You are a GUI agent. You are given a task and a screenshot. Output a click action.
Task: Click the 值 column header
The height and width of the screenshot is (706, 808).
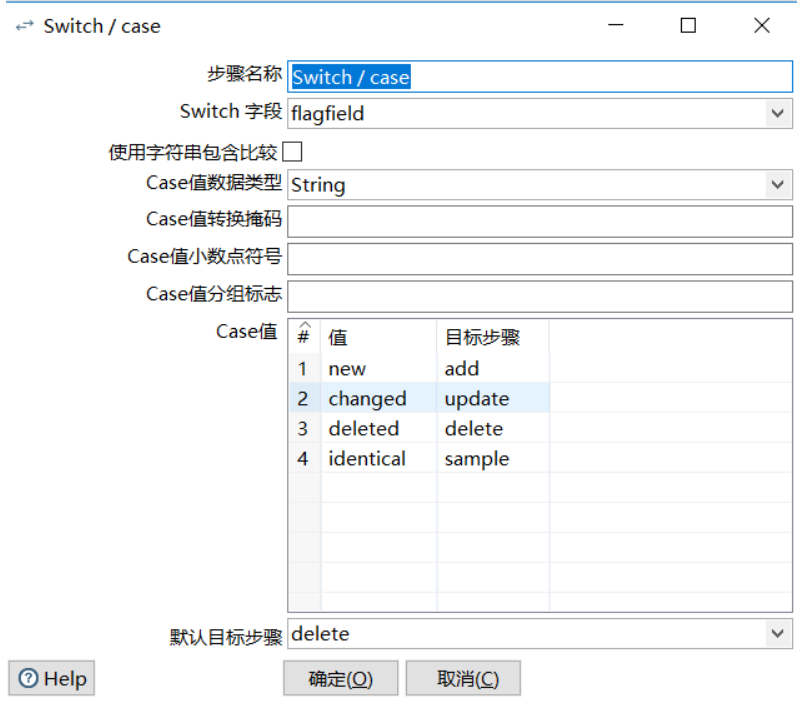378,337
